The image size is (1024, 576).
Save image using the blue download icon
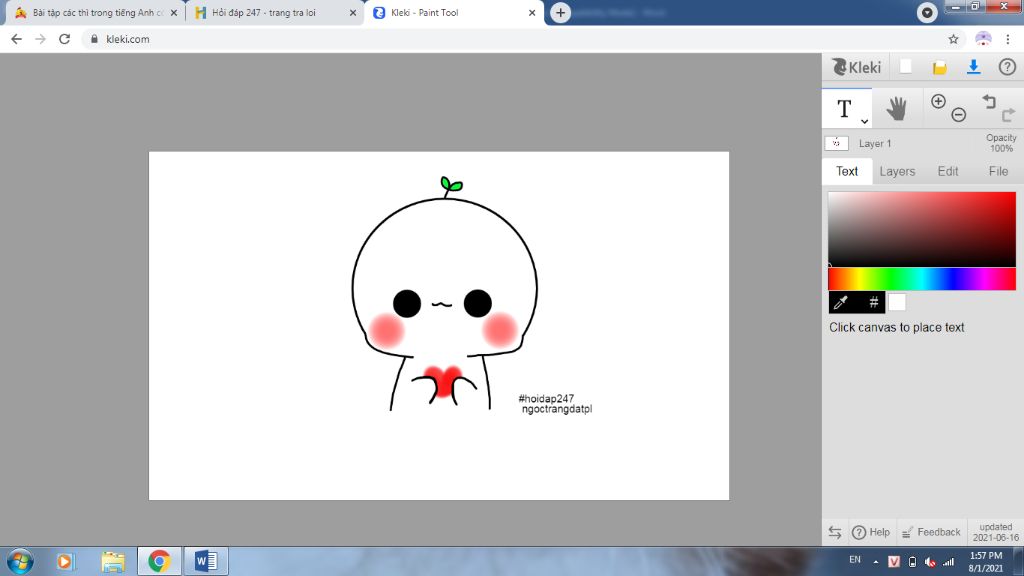974,67
